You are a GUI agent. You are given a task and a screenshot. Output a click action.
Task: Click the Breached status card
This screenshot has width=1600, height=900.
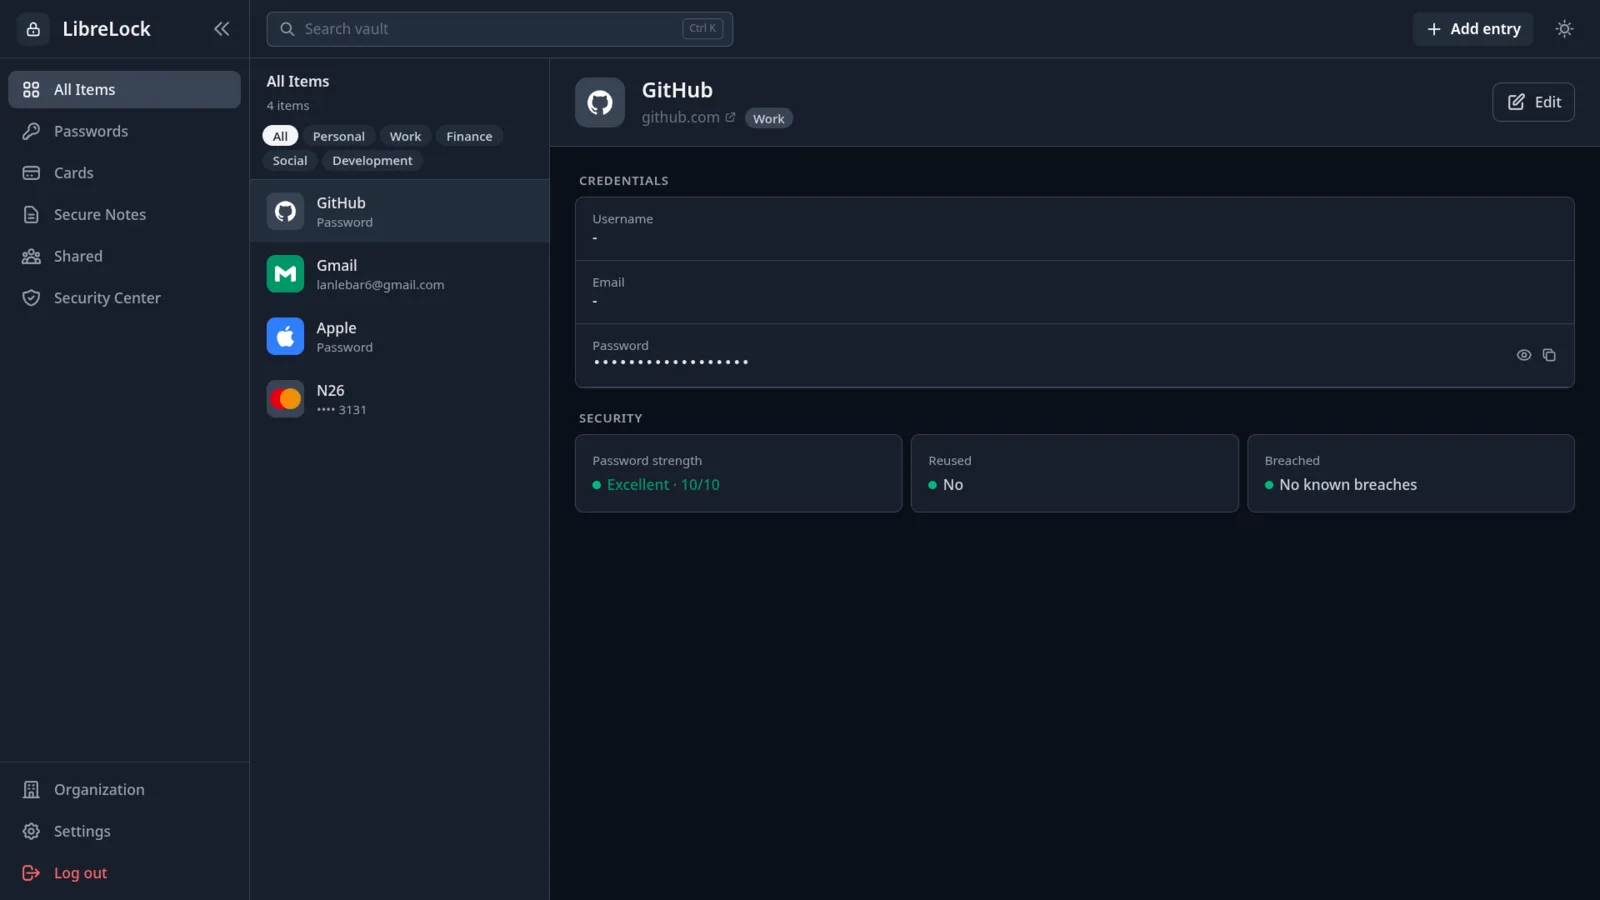(x=1410, y=473)
